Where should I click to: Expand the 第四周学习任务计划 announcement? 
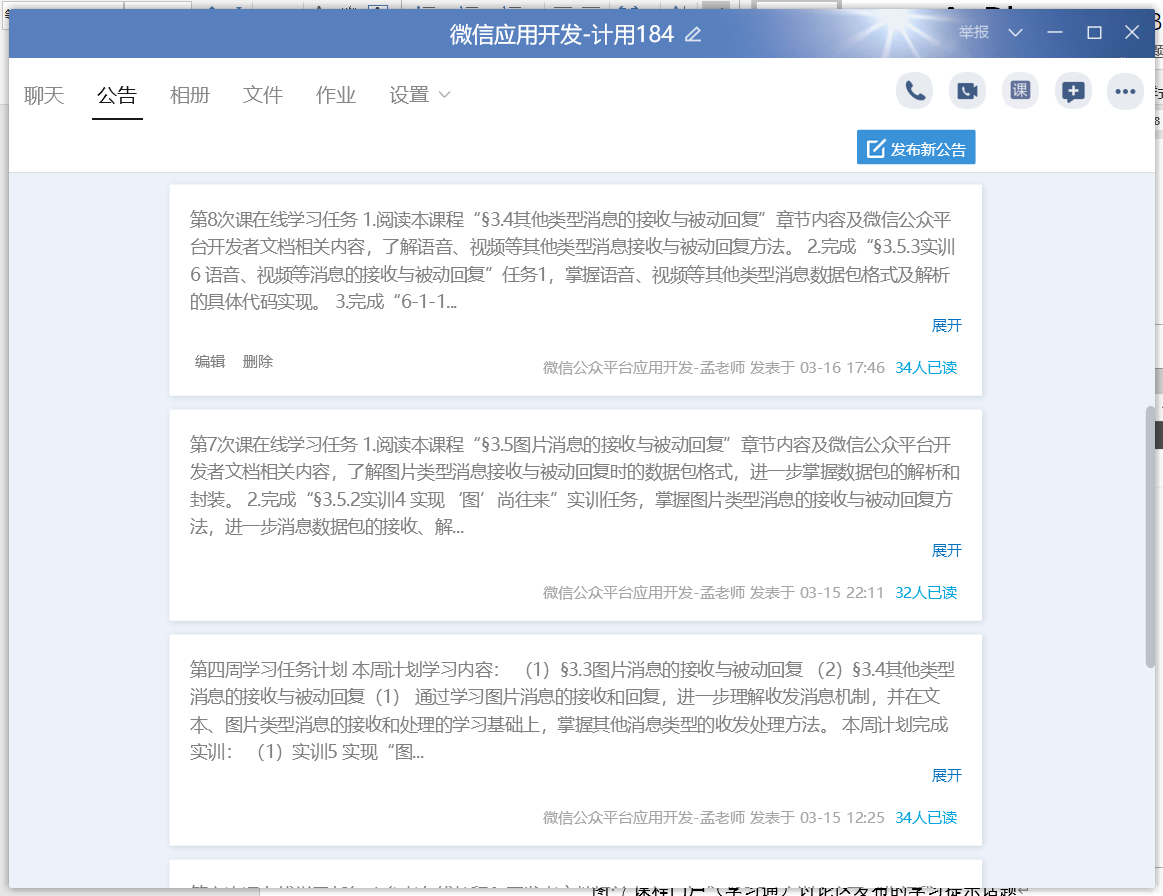coord(946,776)
